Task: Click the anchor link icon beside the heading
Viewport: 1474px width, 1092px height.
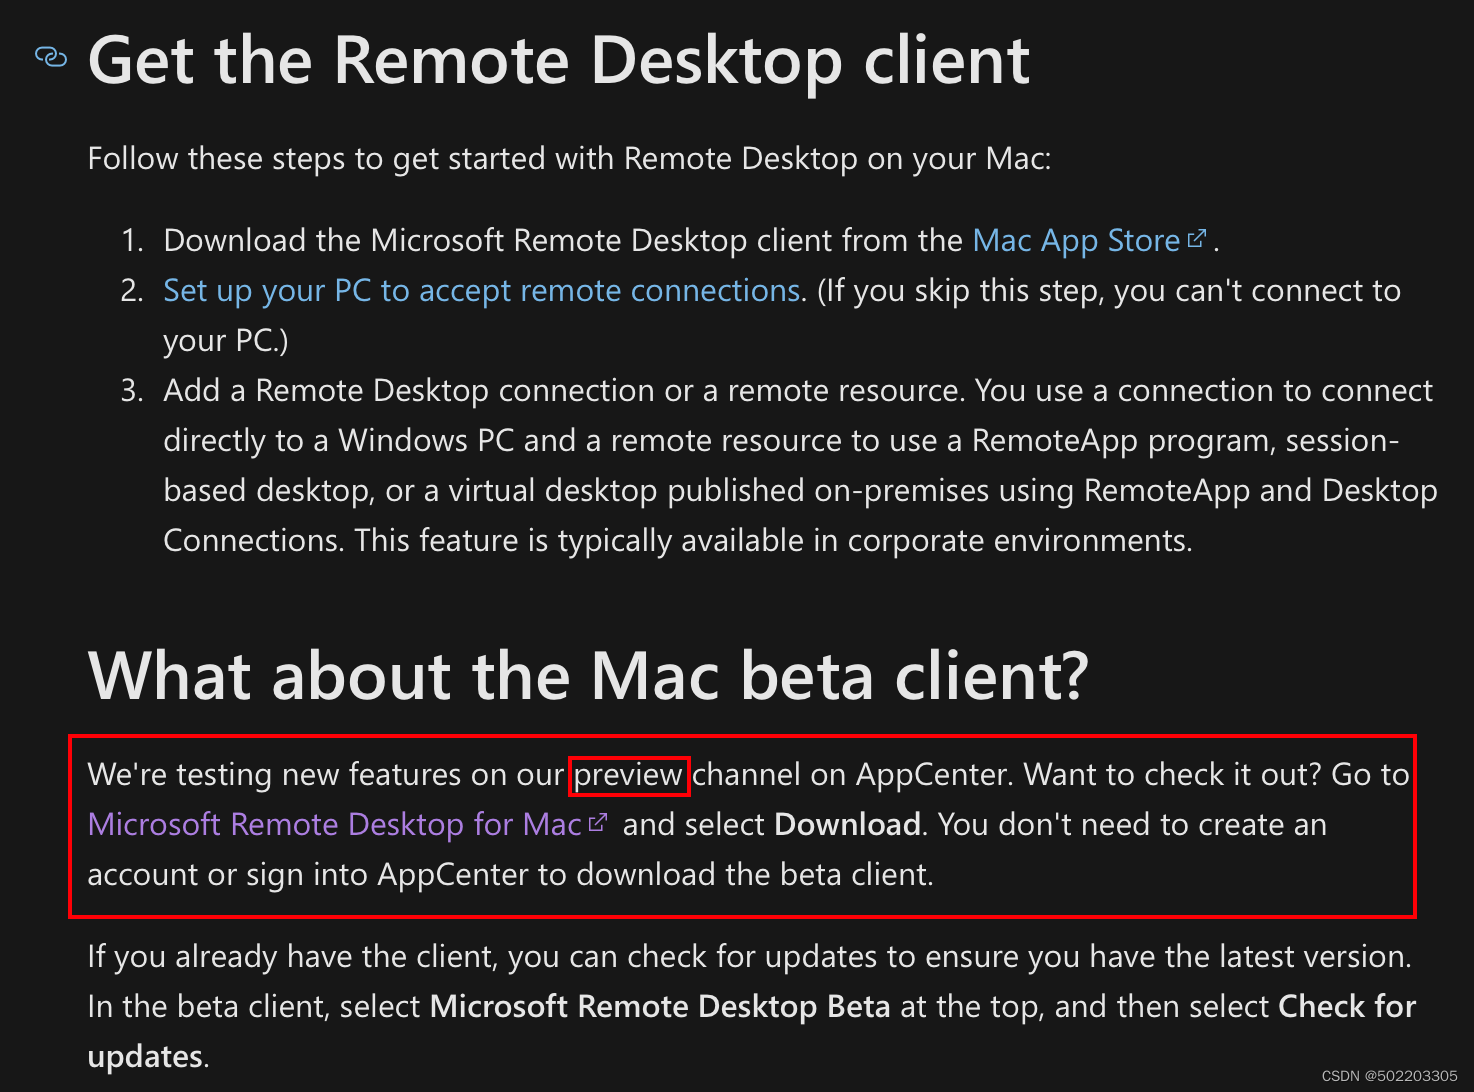Action: [x=51, y=57]
